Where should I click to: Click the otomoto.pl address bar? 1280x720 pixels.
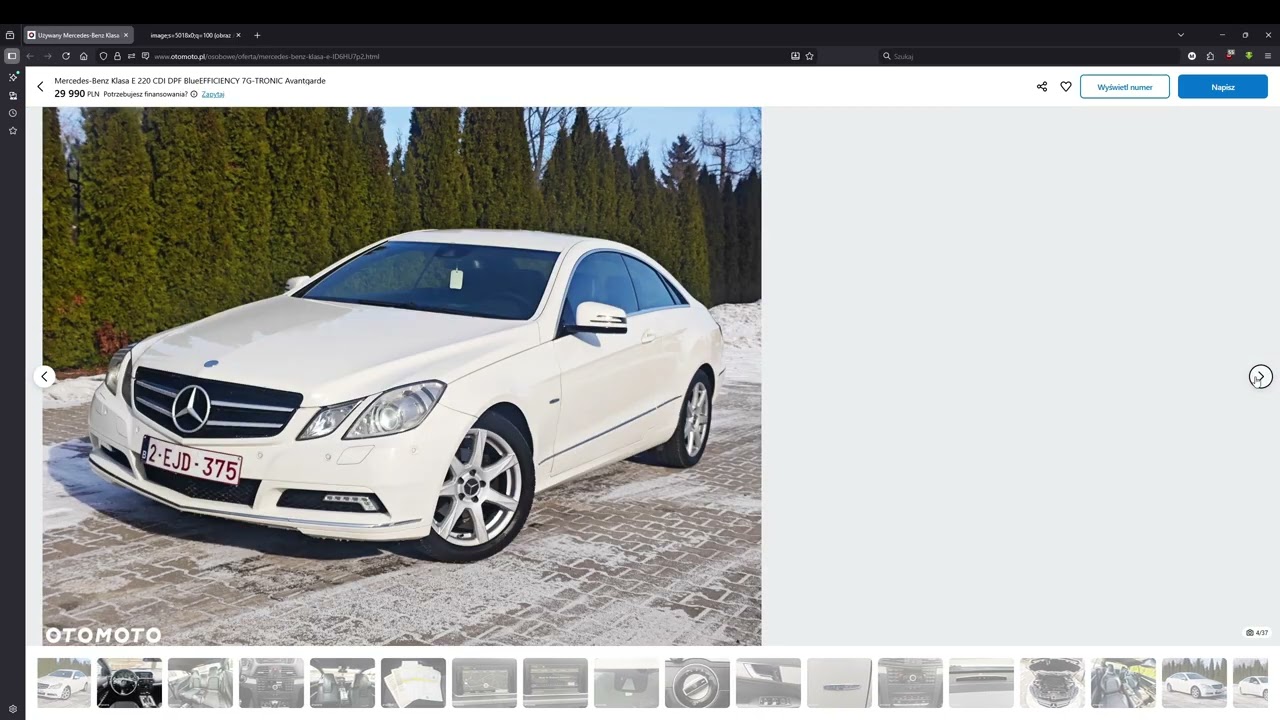pyautogui.click(x=460, y=56)
